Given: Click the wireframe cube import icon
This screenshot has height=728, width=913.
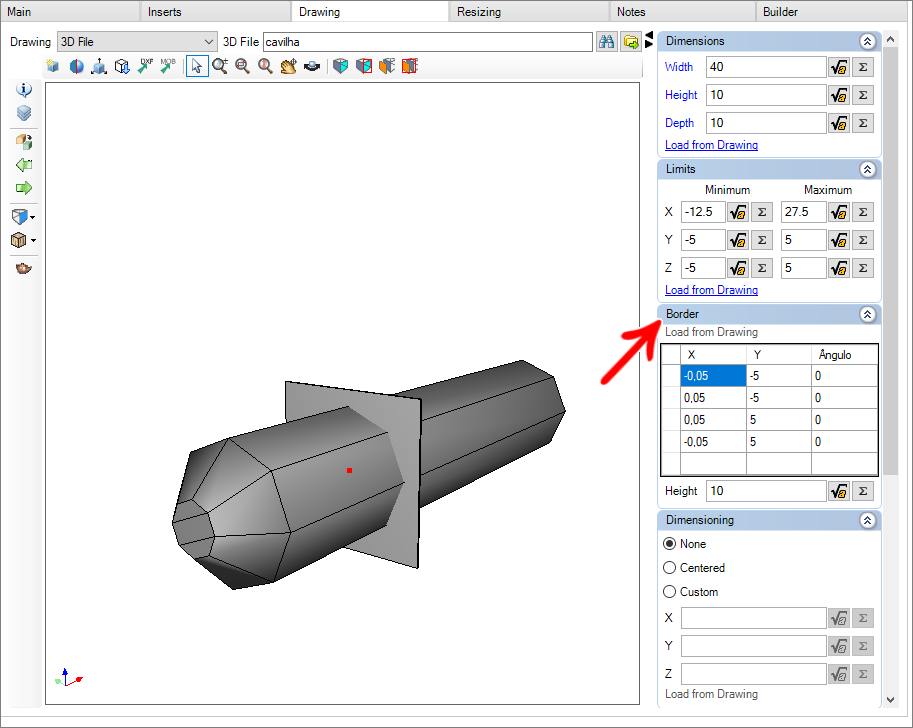Looking at the screenshot, I should coord(122,66).
